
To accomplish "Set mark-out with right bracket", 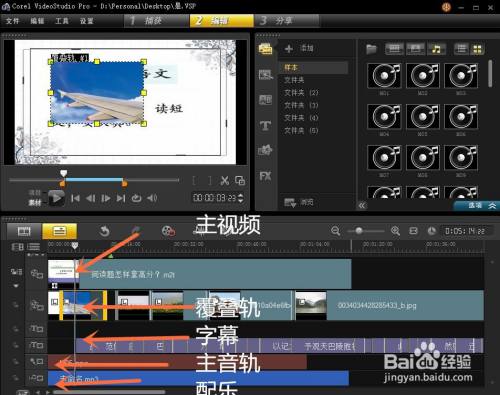I will point(210,180).
